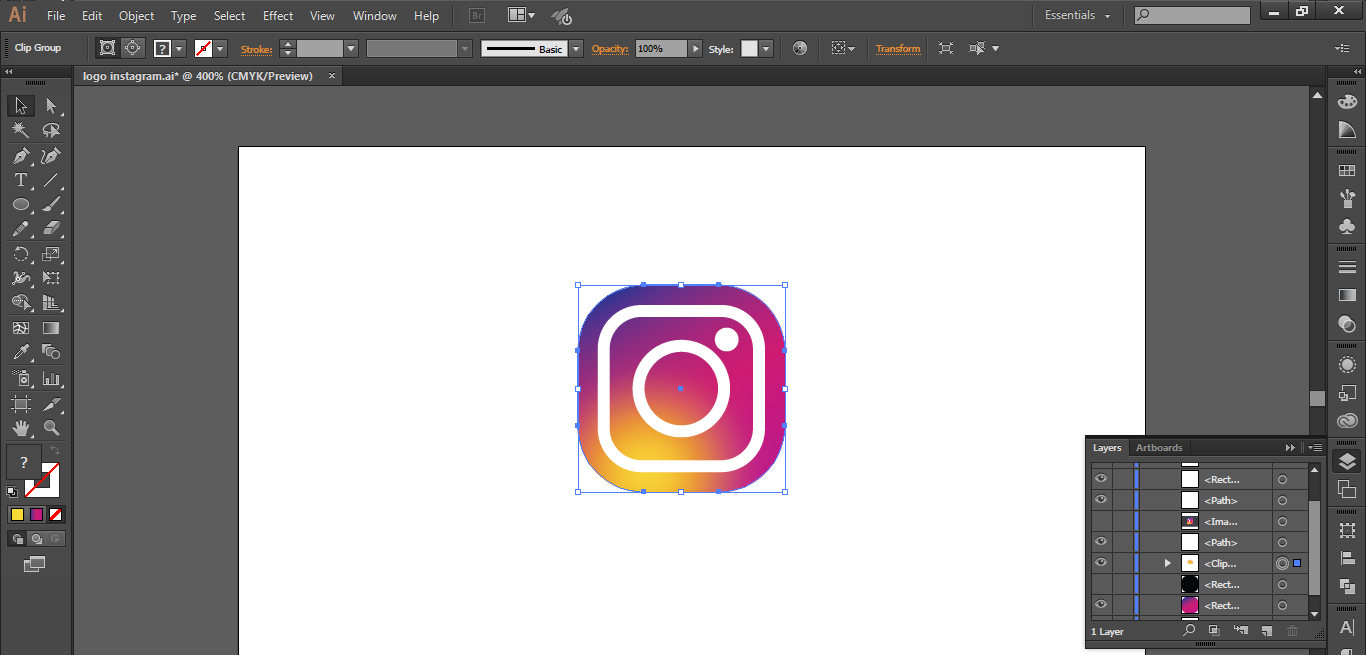The image size is (1366, 655).
Task: Open the opacity slider arrow
Action: point(695,48)
